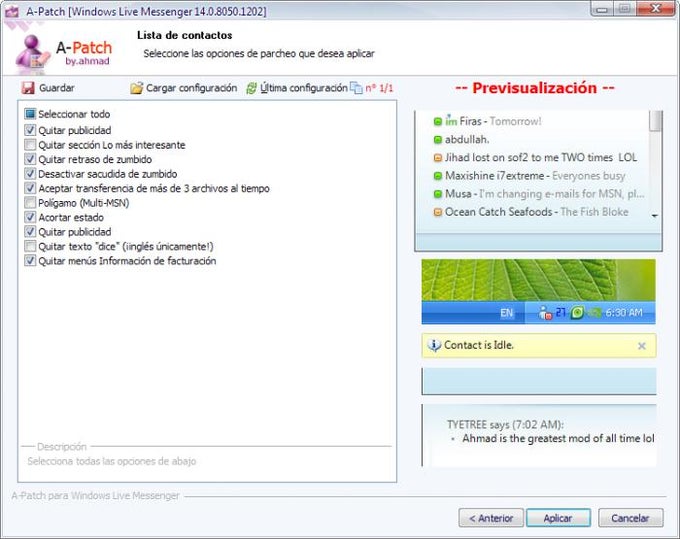
Task: Click the scroll down arrow in preview contact list
Action: (655, 216)
